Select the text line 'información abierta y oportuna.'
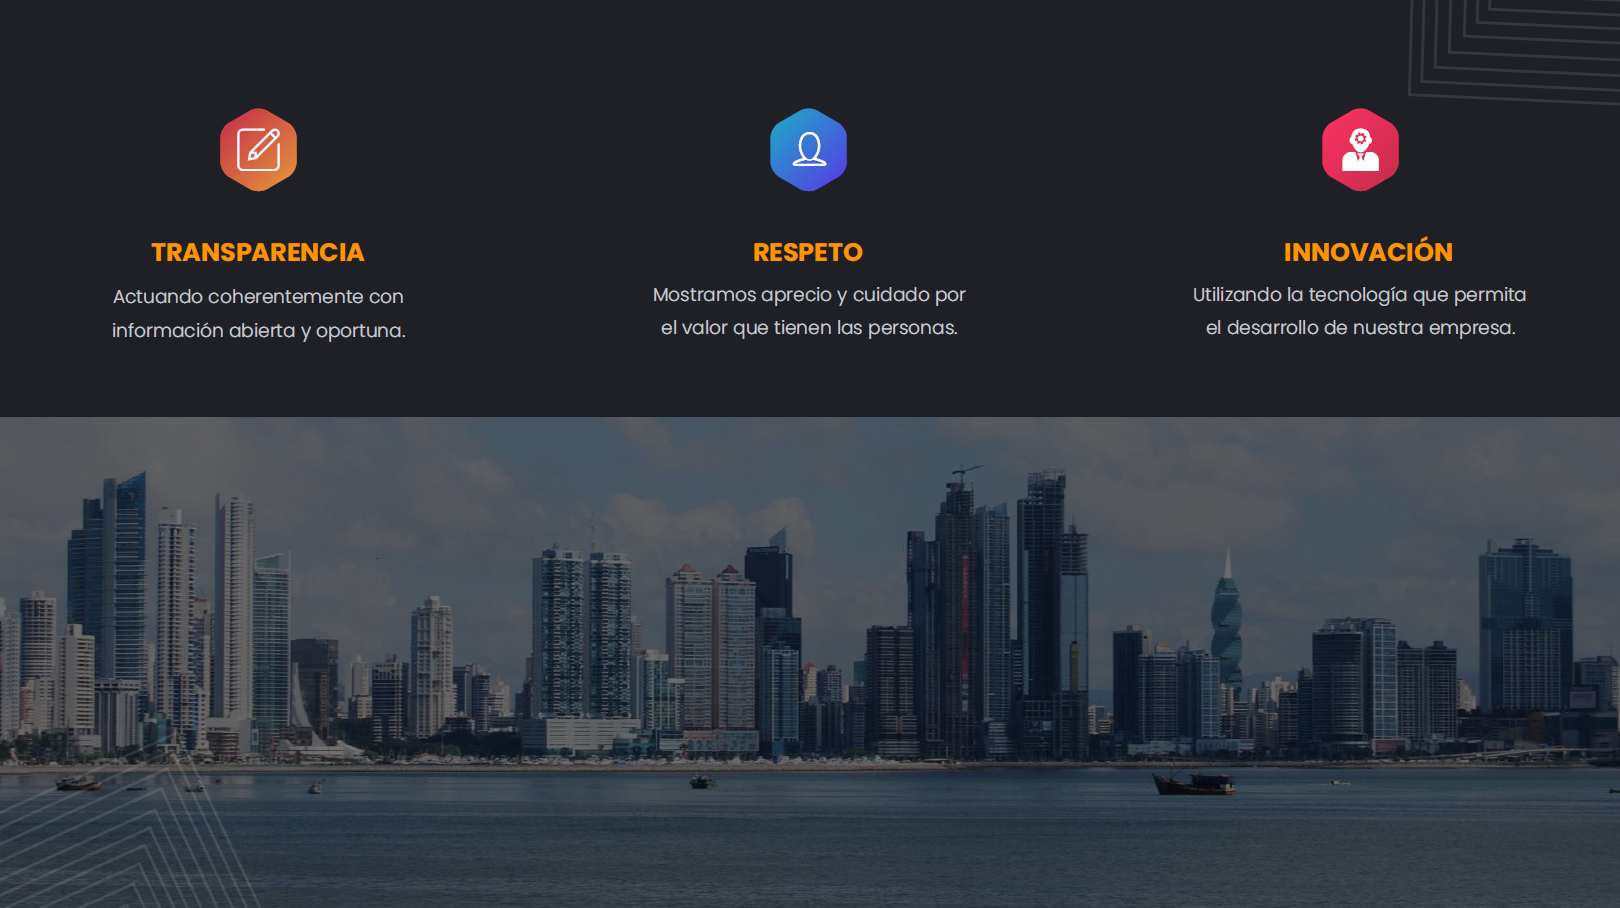The height and width of the screenshot is (908, 1620). coord(259,330)
